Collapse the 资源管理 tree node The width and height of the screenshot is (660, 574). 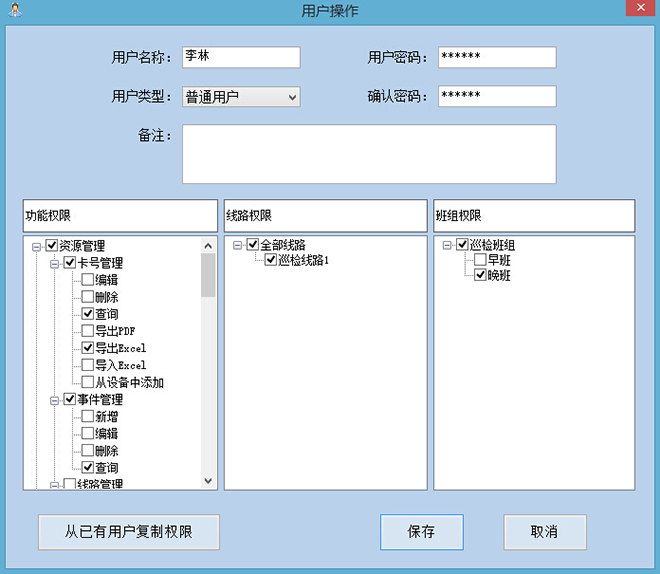point(37,246)
